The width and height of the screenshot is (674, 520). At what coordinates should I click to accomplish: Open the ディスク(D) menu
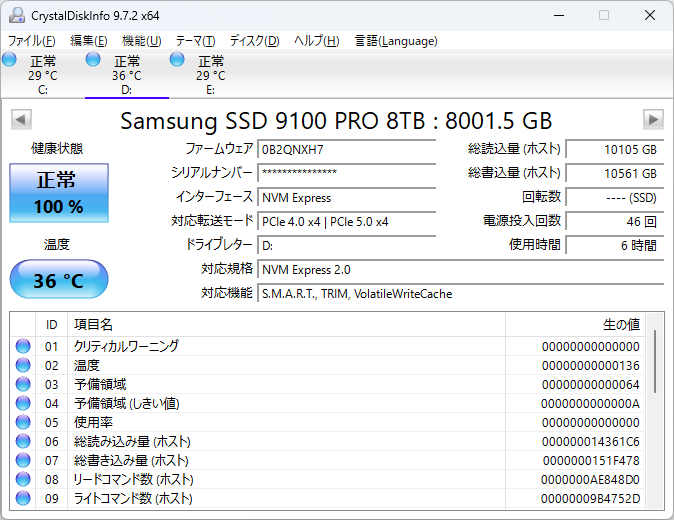(x=254, y=41)
